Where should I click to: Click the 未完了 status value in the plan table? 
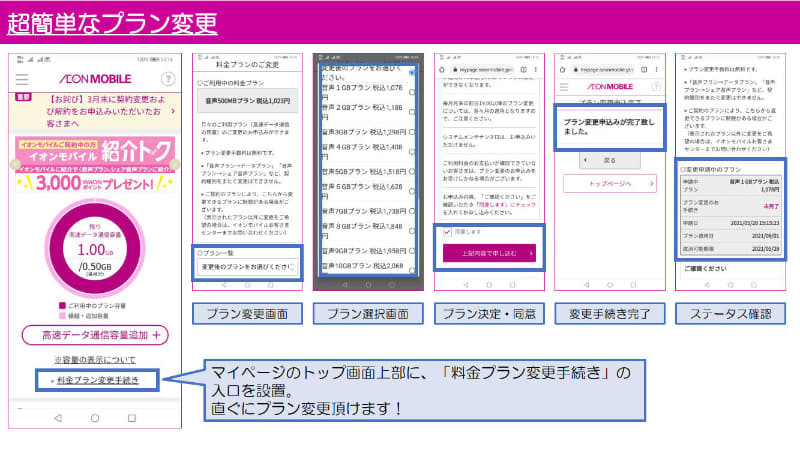(771, 207)
